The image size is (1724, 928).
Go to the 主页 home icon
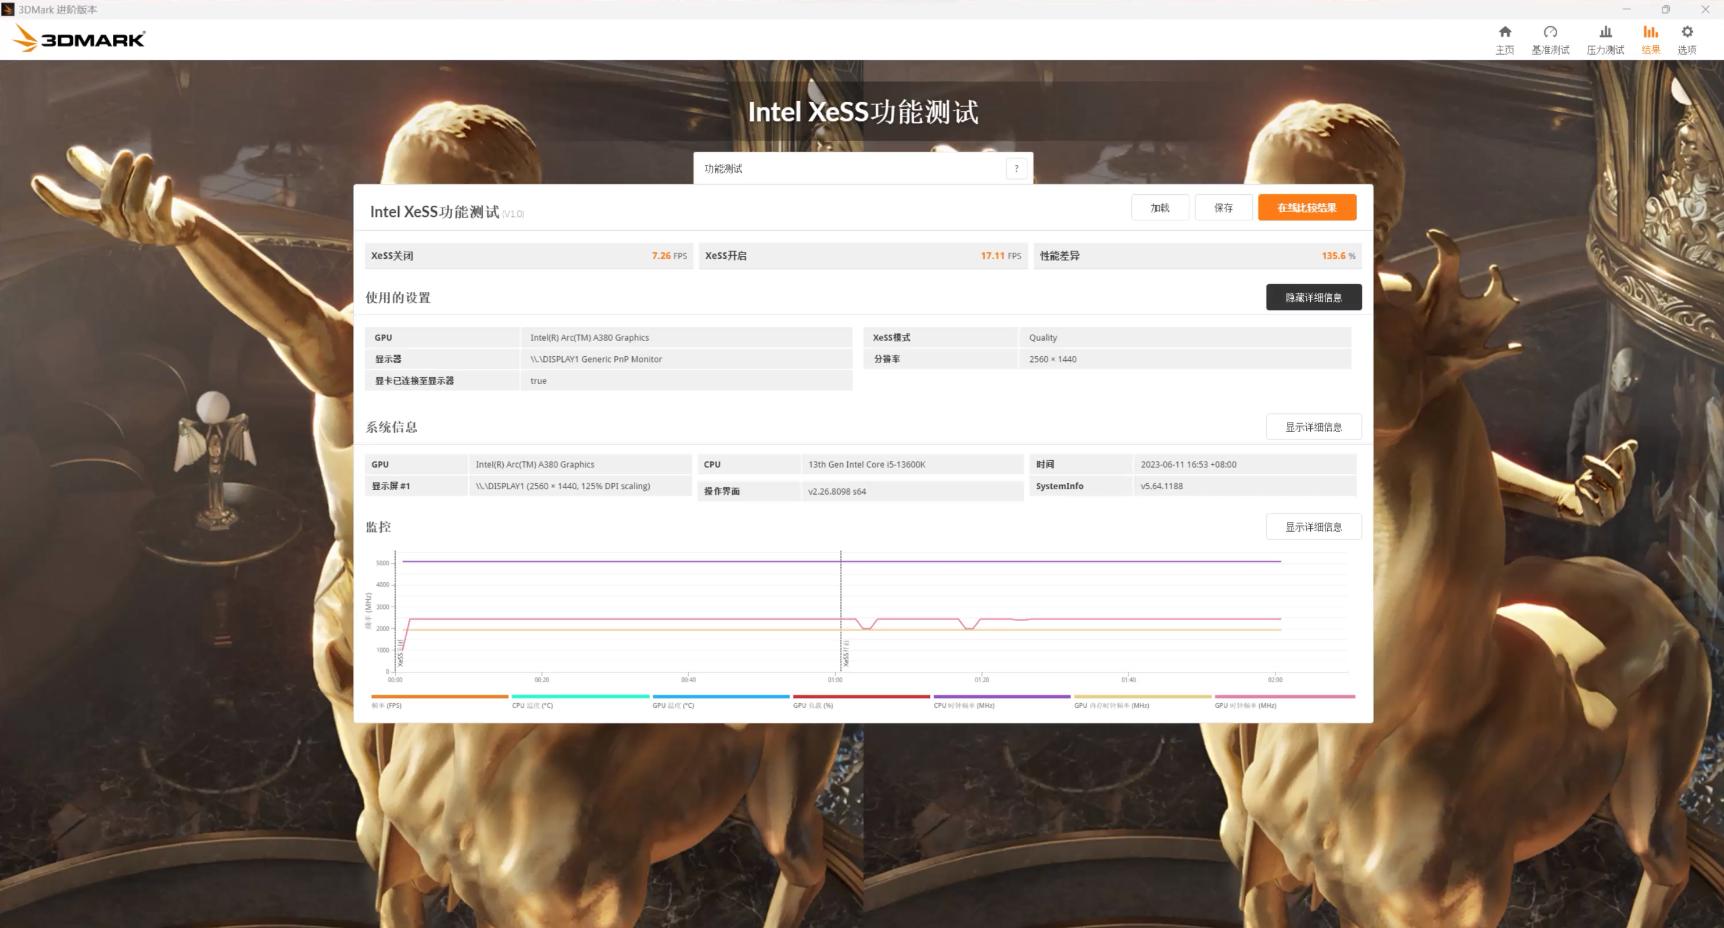click(x=1504, y=39)
